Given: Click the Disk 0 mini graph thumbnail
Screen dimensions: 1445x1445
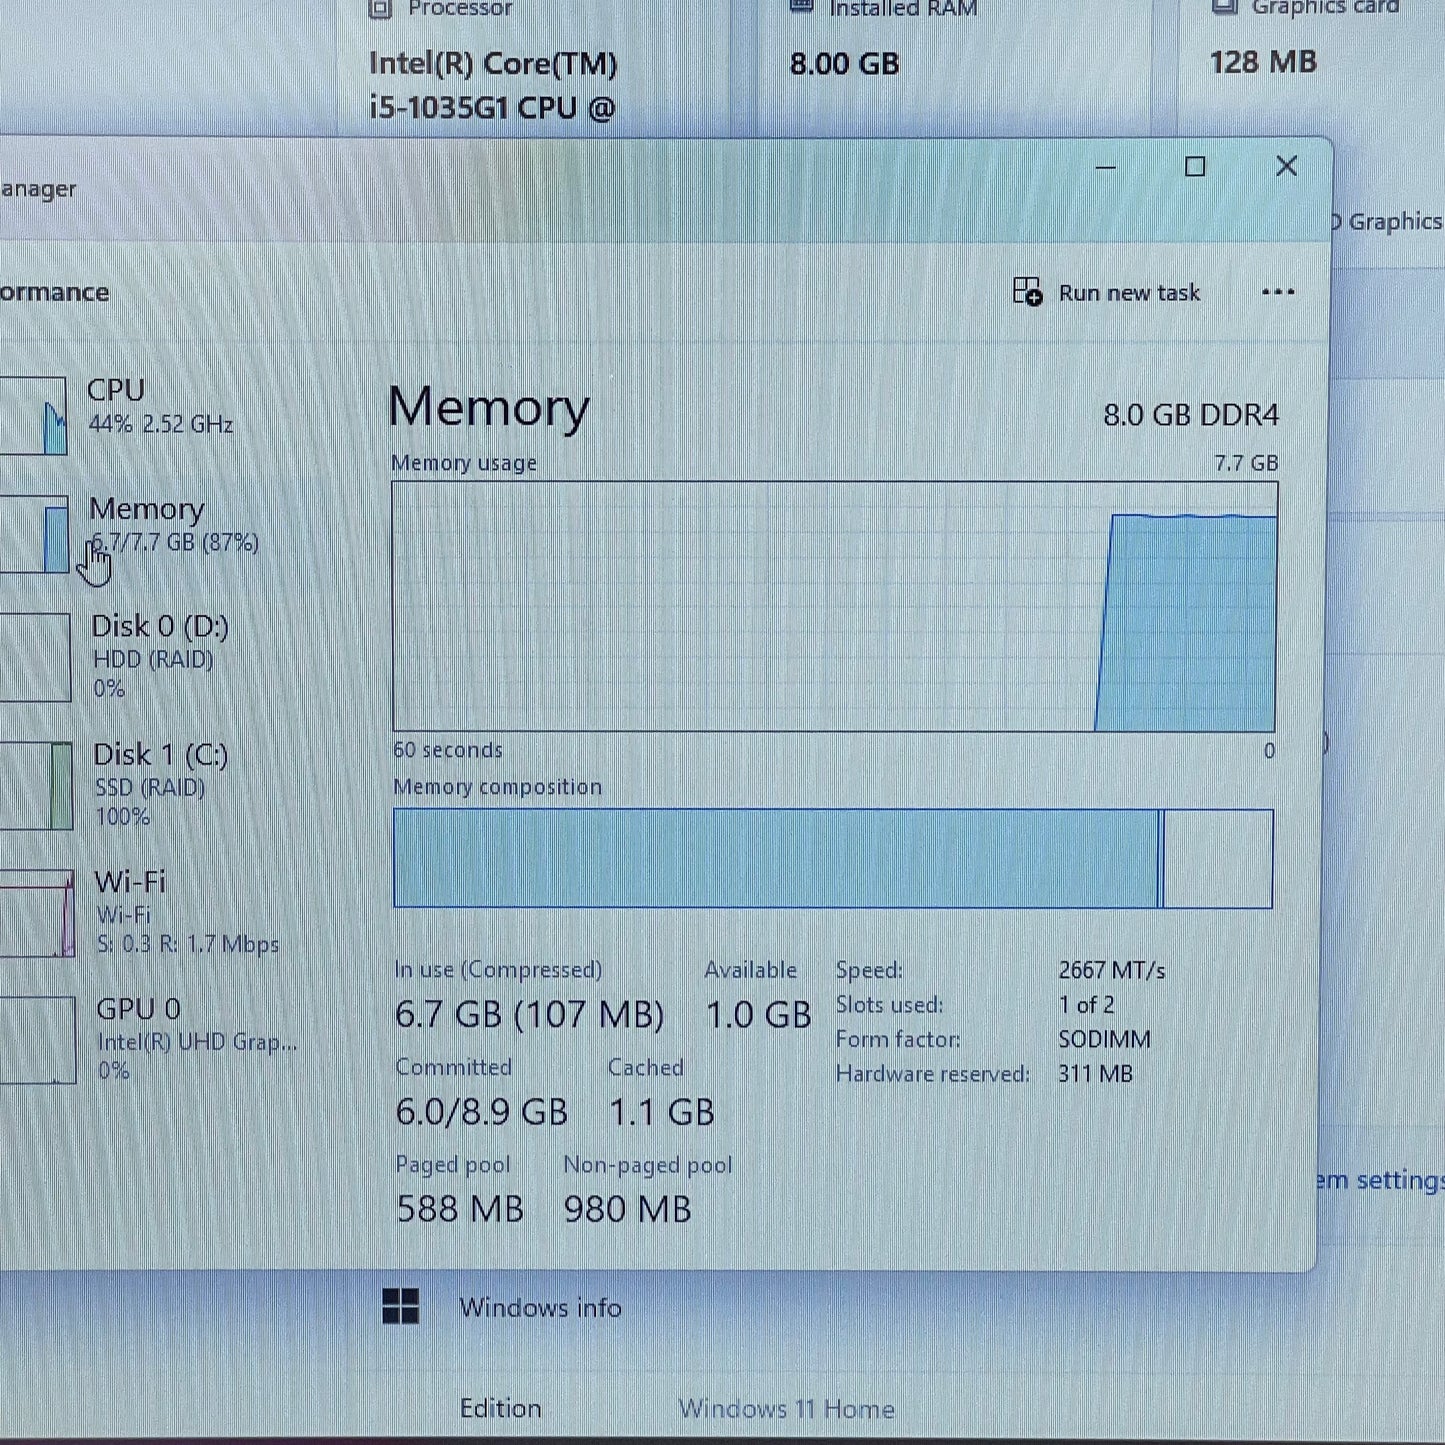Looking at the screenshot, I should click(x=35, y=657).
